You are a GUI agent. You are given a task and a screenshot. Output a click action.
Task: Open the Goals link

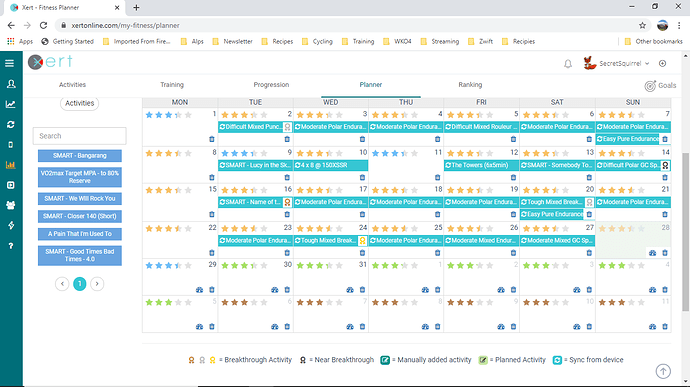click(x=660, y=85)
